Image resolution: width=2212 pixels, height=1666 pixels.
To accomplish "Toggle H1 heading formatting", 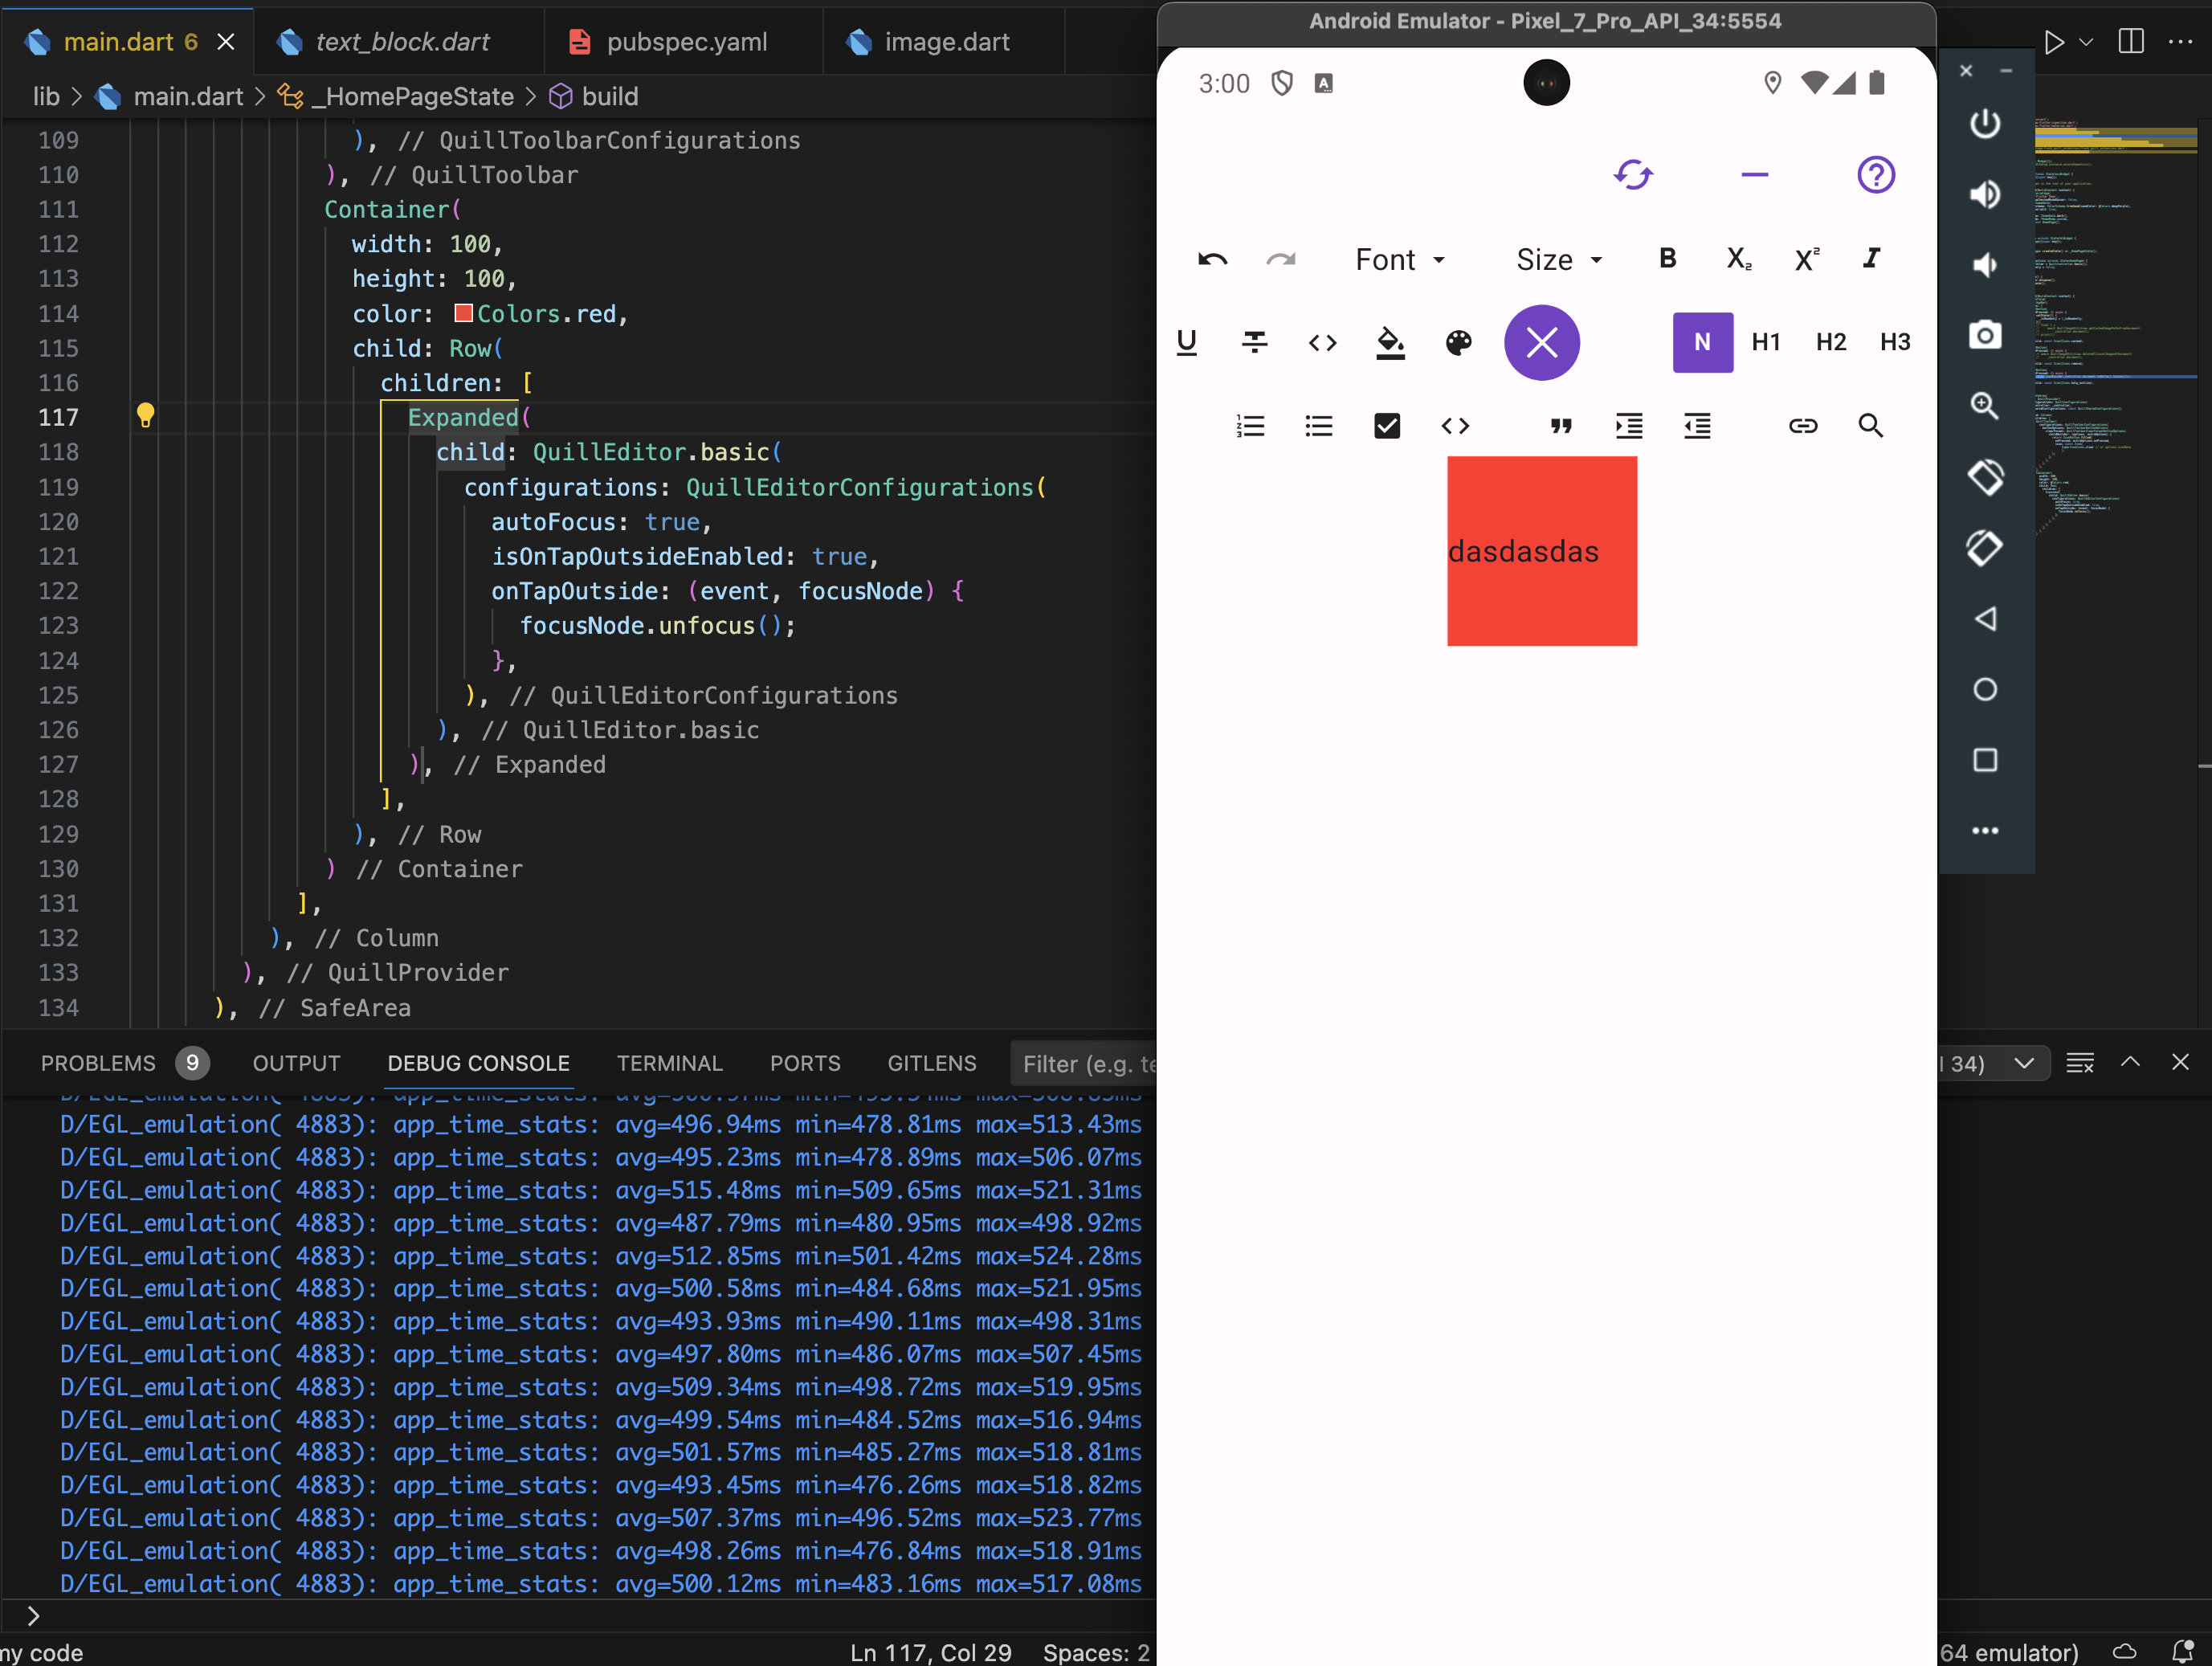I will tap(1766, 342).
